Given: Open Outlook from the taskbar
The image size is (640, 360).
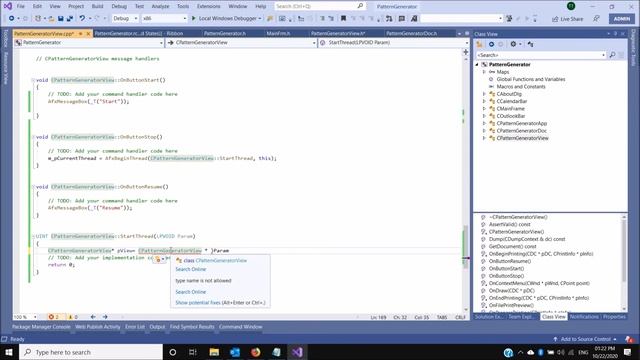Looking at the screenshot, I should coord(235,352).
